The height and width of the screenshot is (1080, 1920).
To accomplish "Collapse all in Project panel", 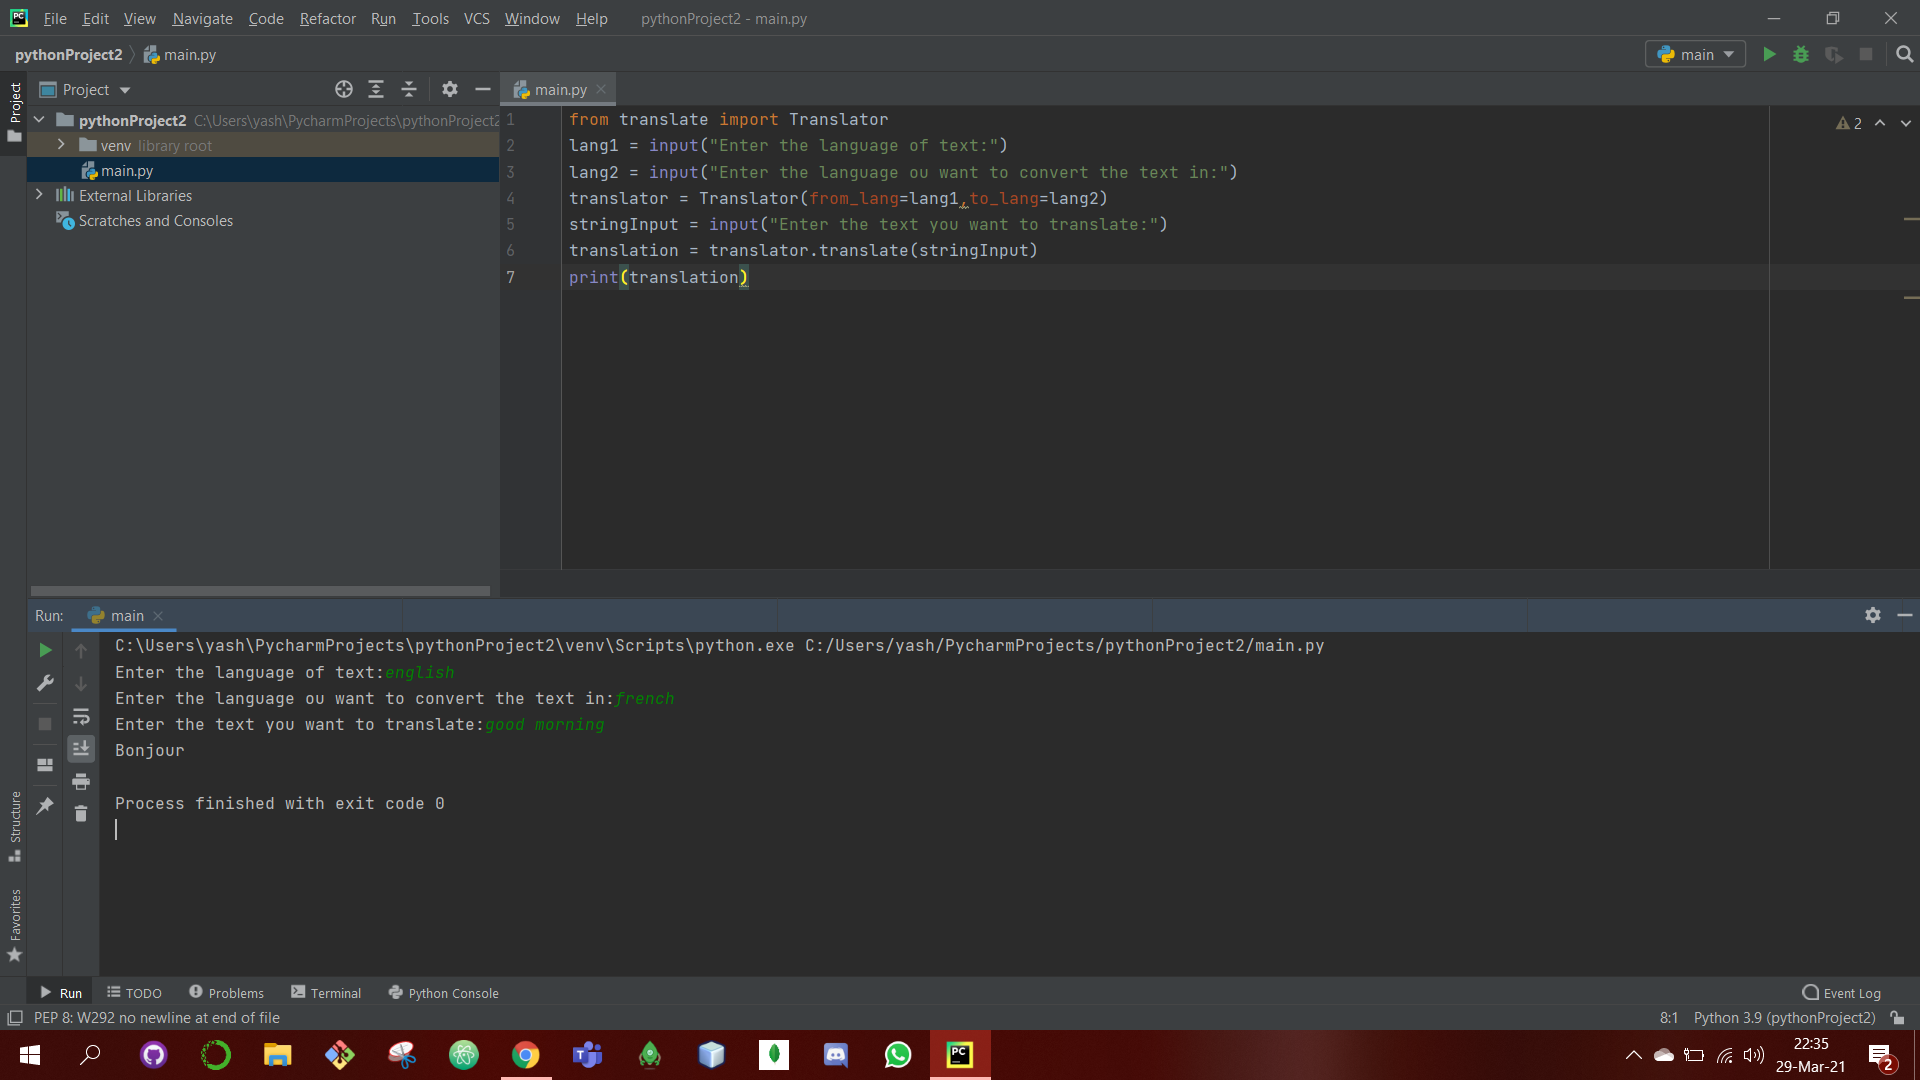I will (x=409, y=90).
